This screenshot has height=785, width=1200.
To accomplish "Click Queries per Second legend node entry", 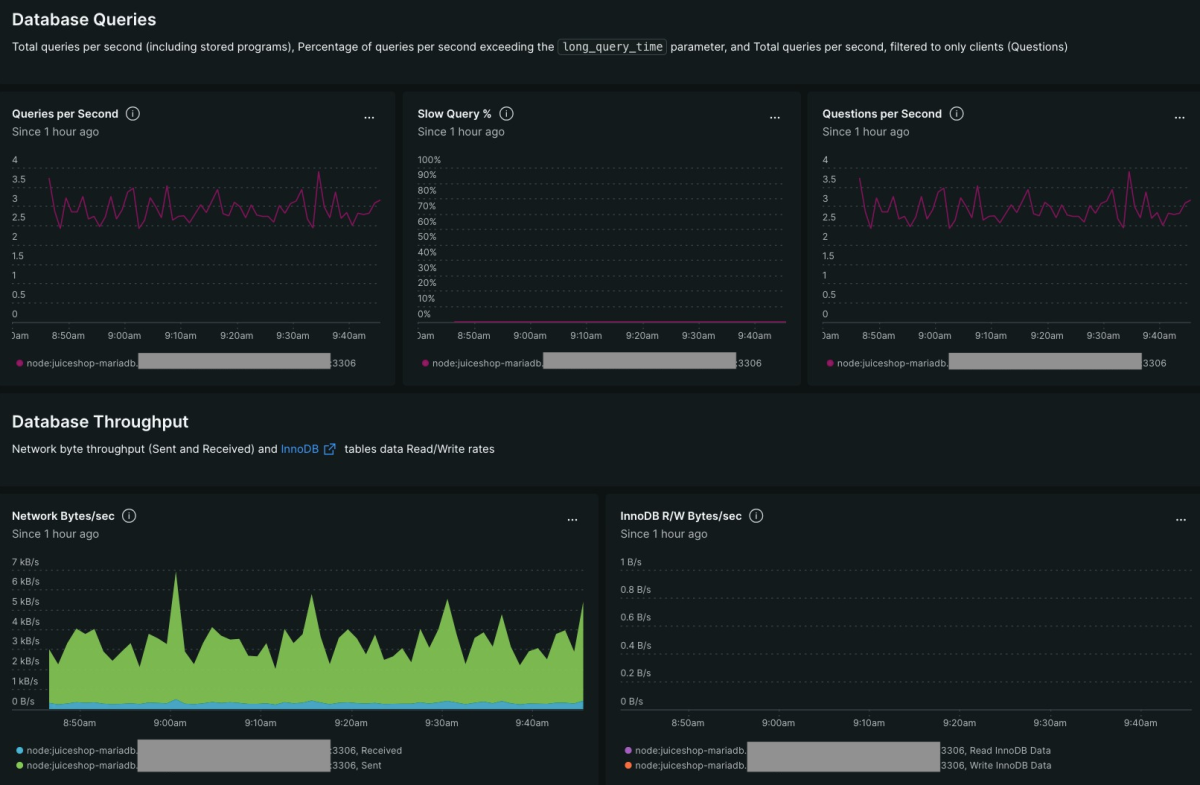I will pyautogui.click(x=78, y=363).
